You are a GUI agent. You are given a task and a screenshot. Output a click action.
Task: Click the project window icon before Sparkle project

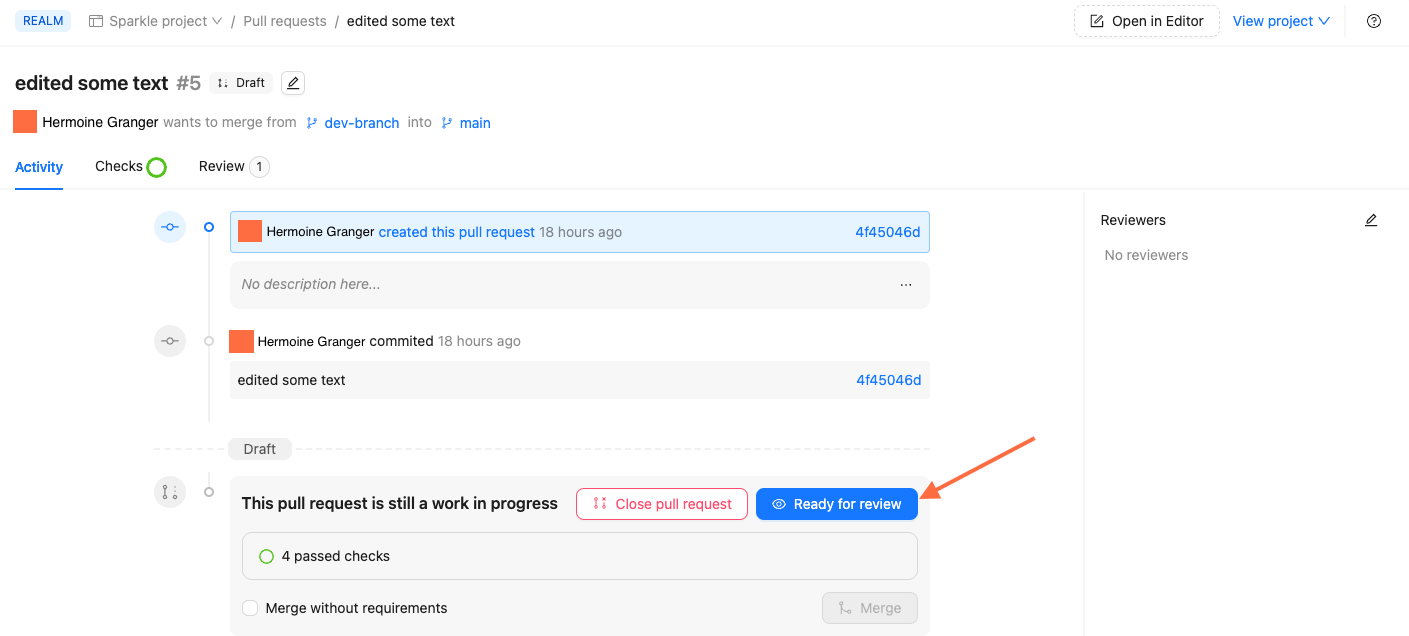pyautogui.click(x=95, y=20)
